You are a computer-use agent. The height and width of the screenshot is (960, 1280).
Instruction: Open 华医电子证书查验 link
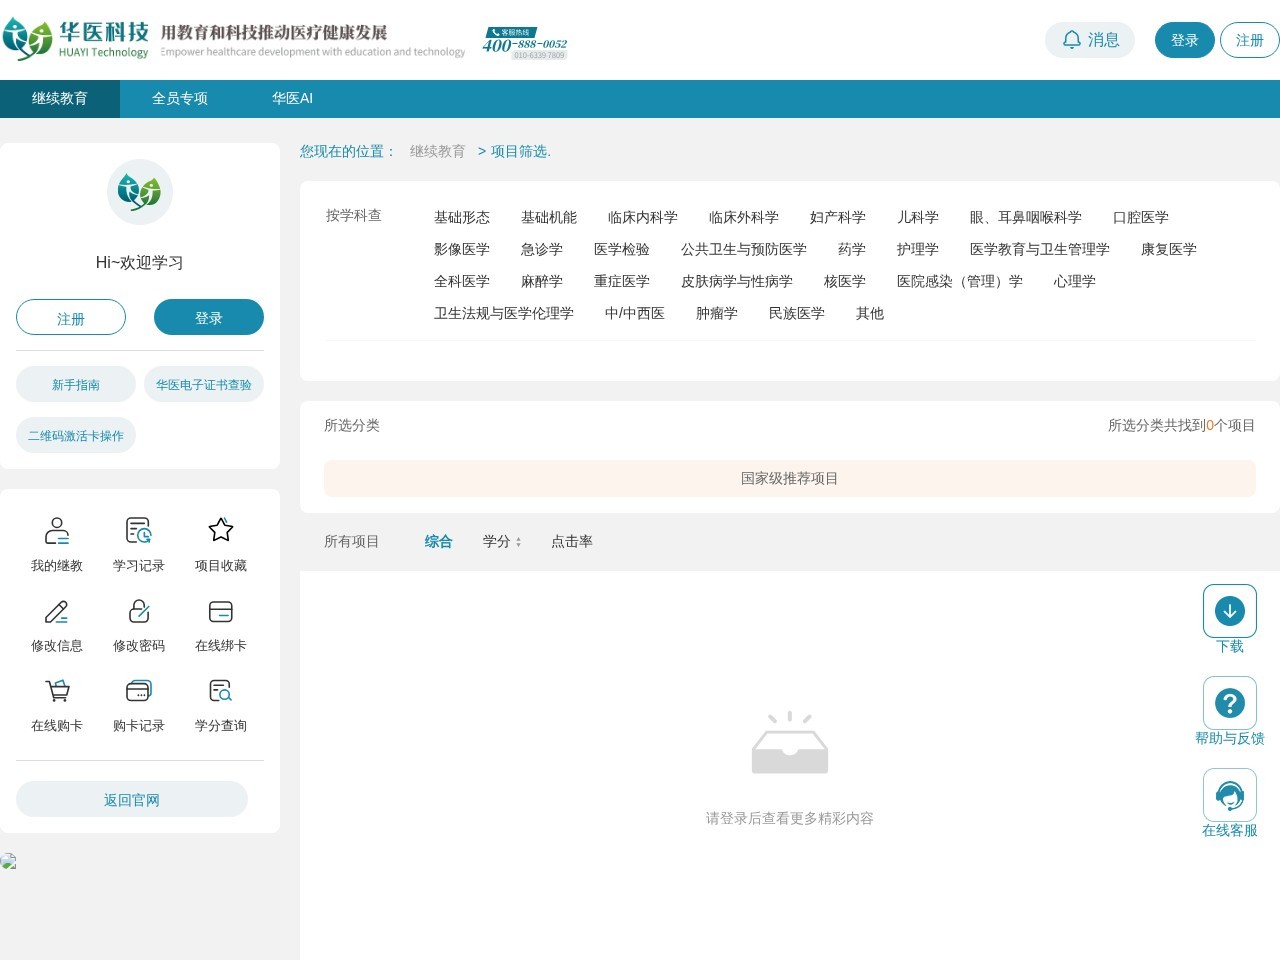point(204,384)
